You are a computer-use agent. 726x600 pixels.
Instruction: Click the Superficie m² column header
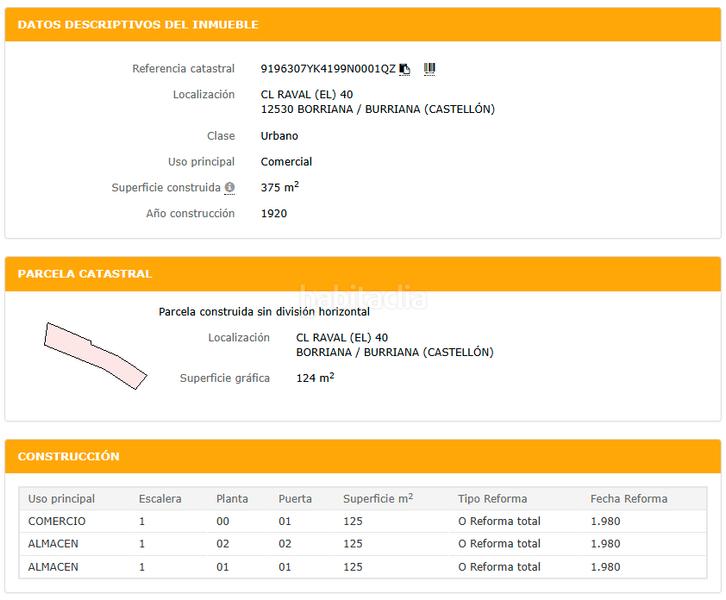click(377, 498)
